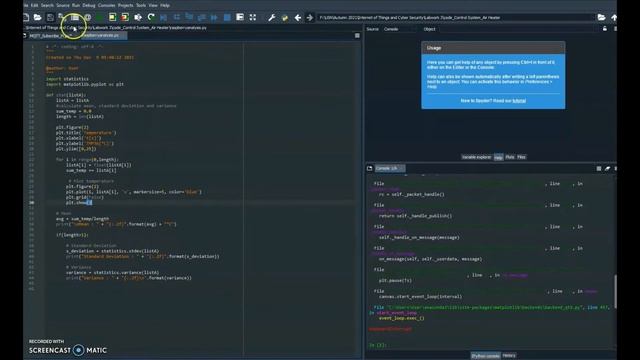Open working directory path dropdown
Viewport: 640px width, 360px height.
pos(455,18)
